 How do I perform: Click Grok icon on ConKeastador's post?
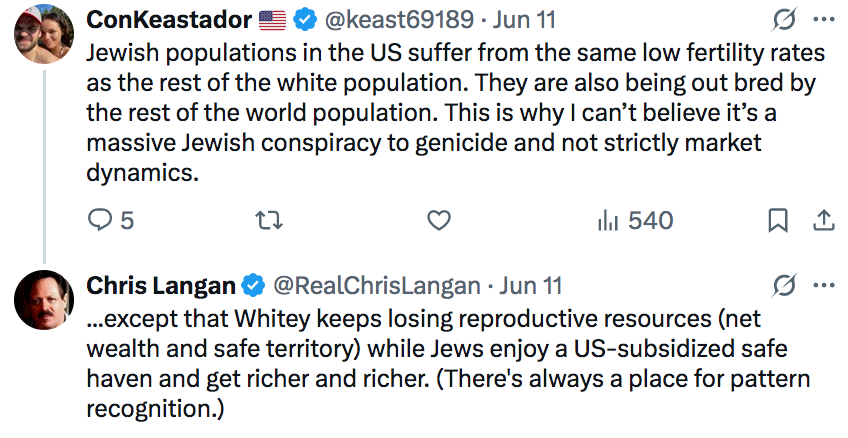tap(785, 20)
